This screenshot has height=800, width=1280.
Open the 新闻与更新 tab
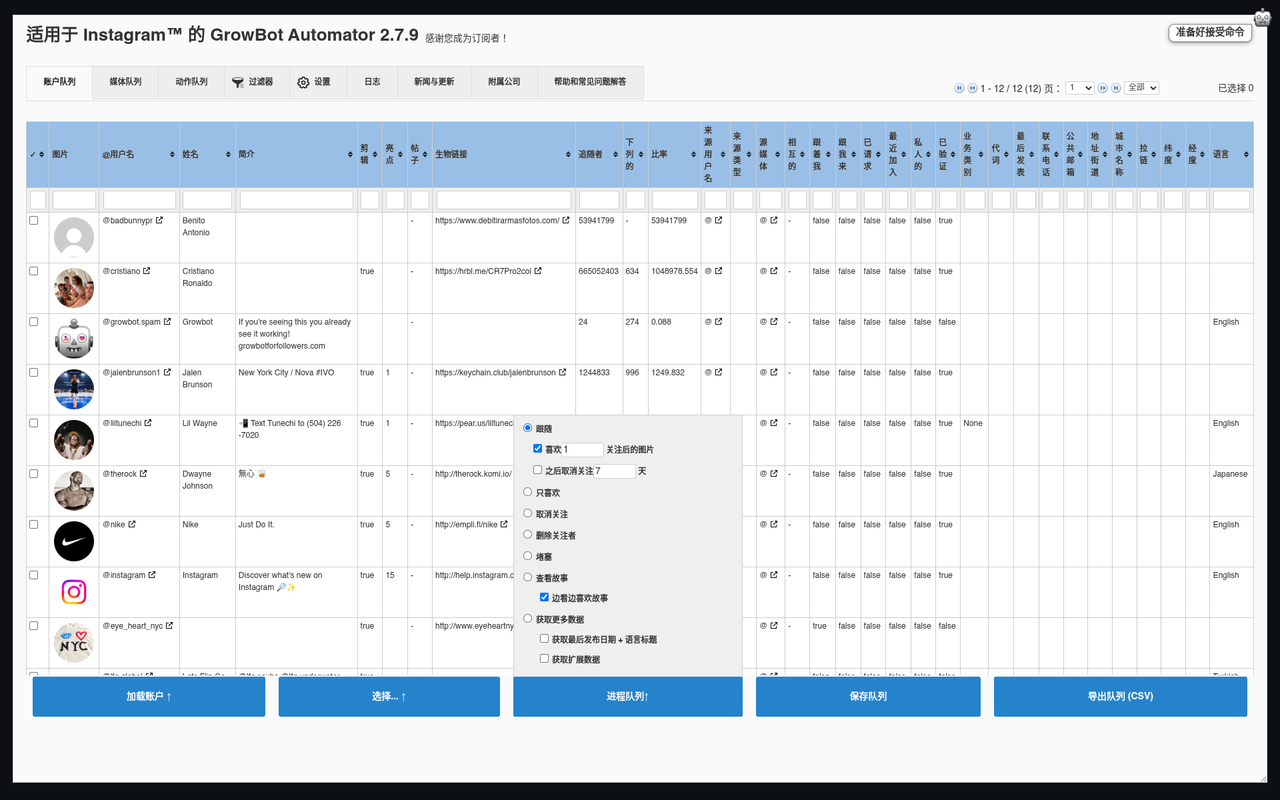click(x=434, y=82)
